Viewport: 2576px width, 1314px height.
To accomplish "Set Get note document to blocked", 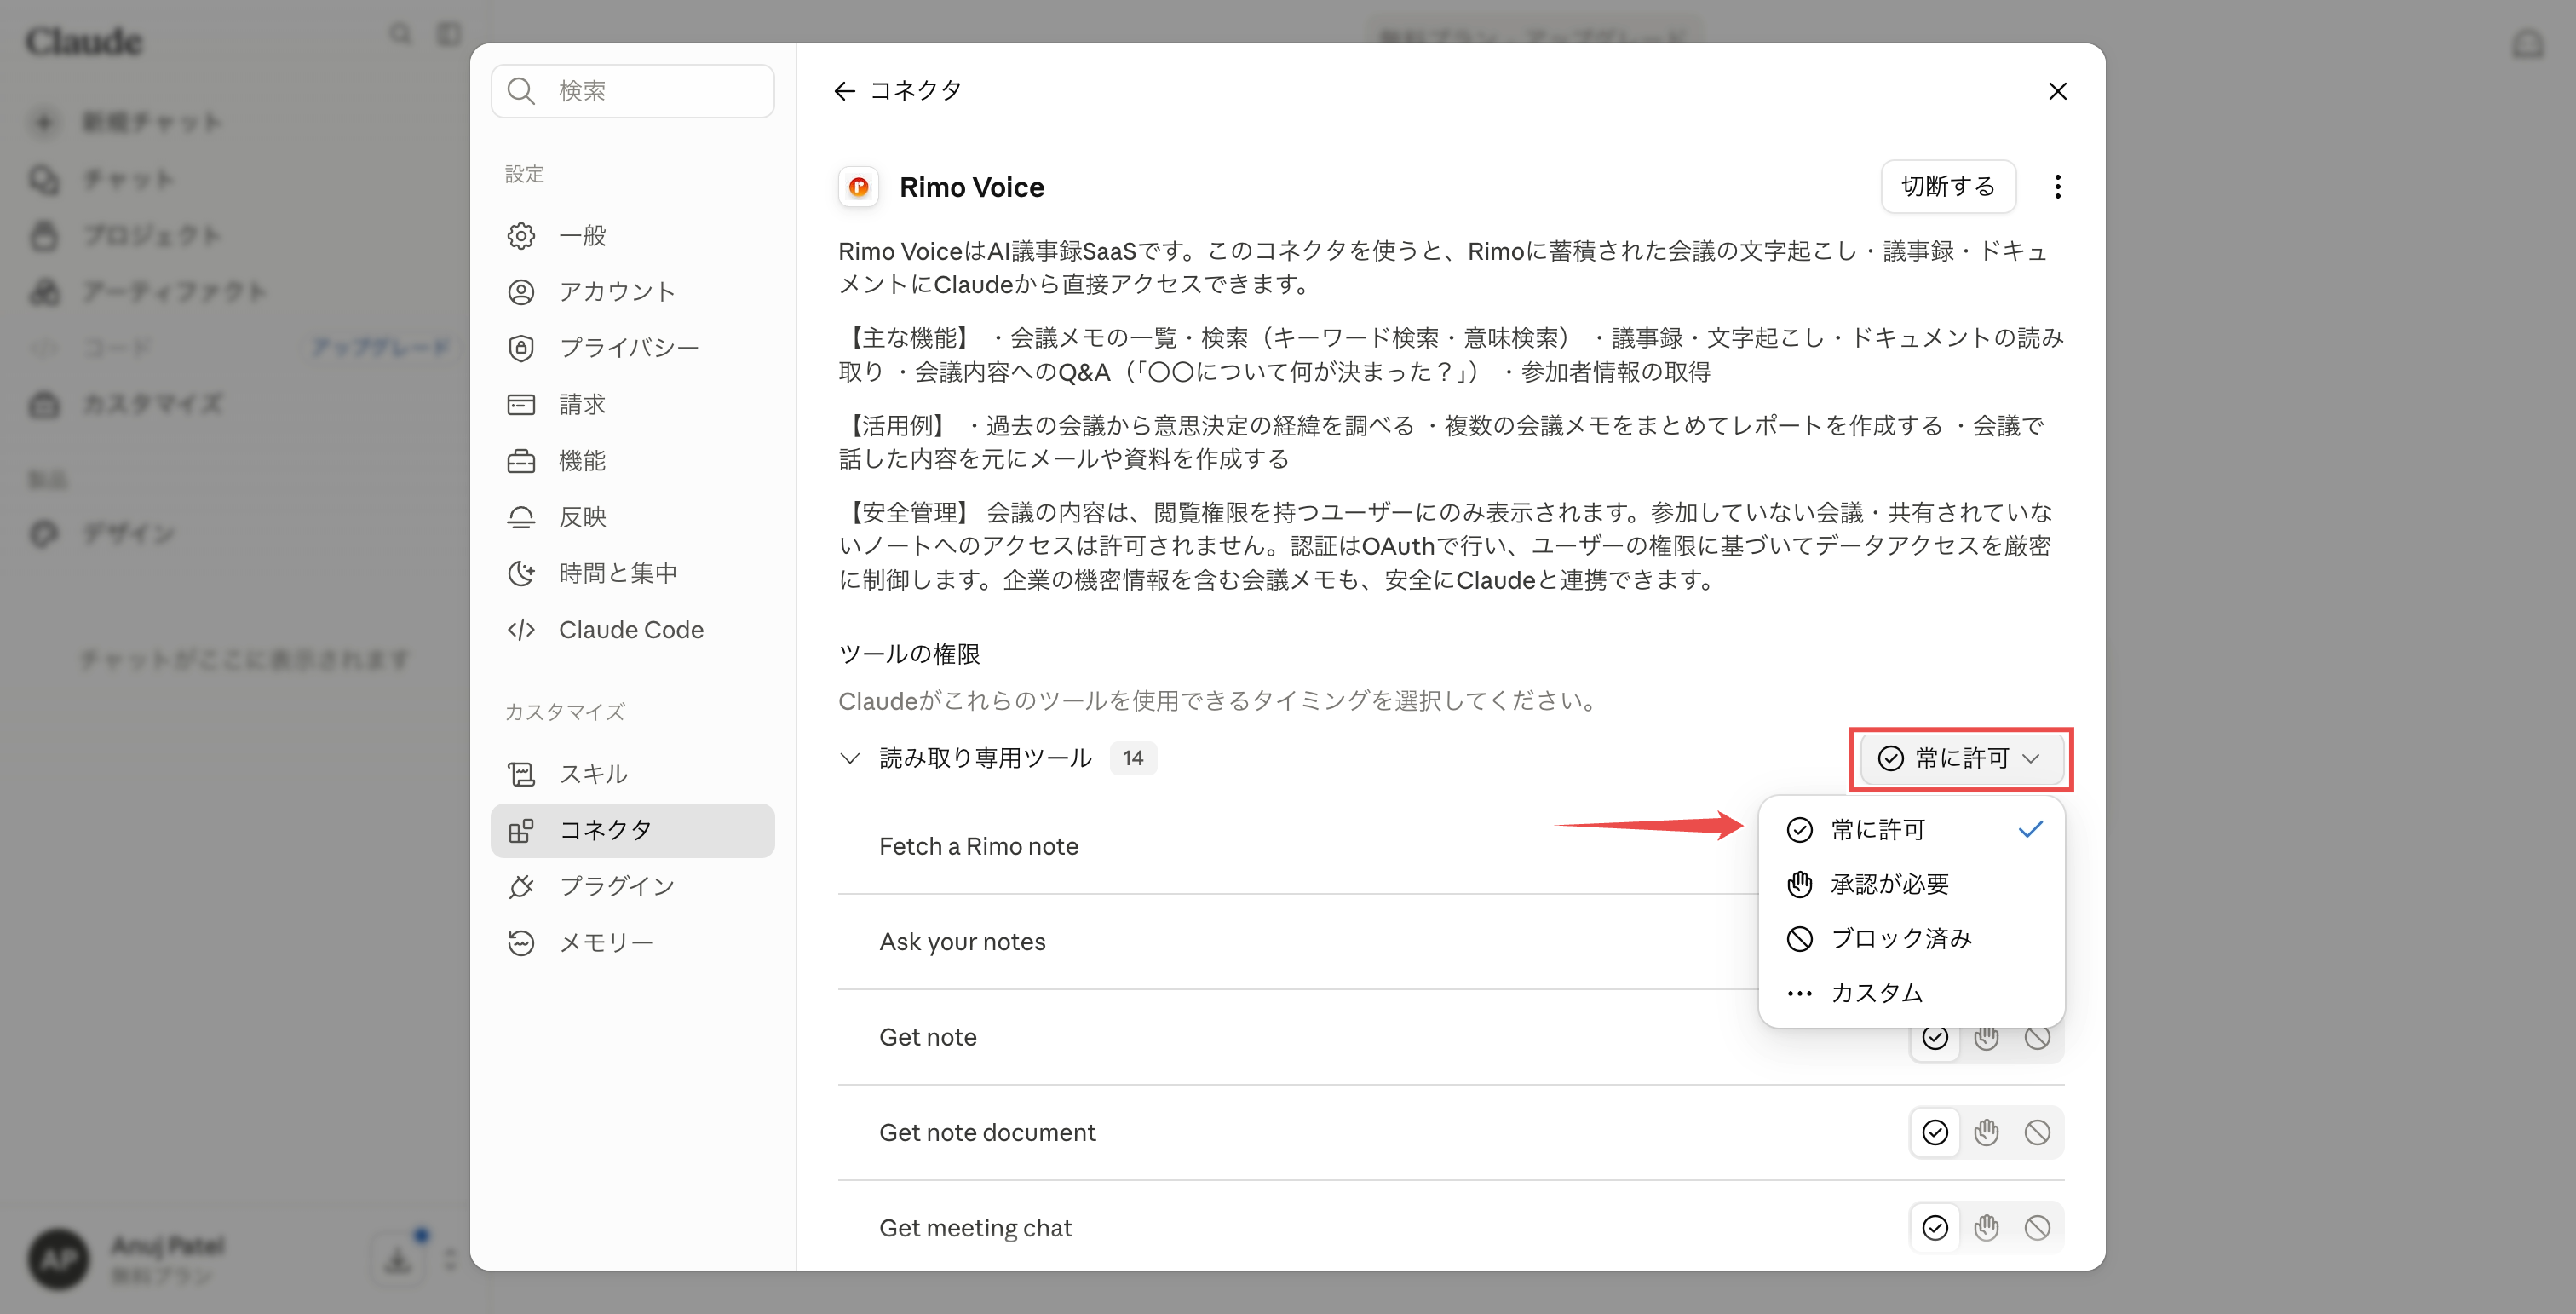I will click(x=2037, y=1133).
